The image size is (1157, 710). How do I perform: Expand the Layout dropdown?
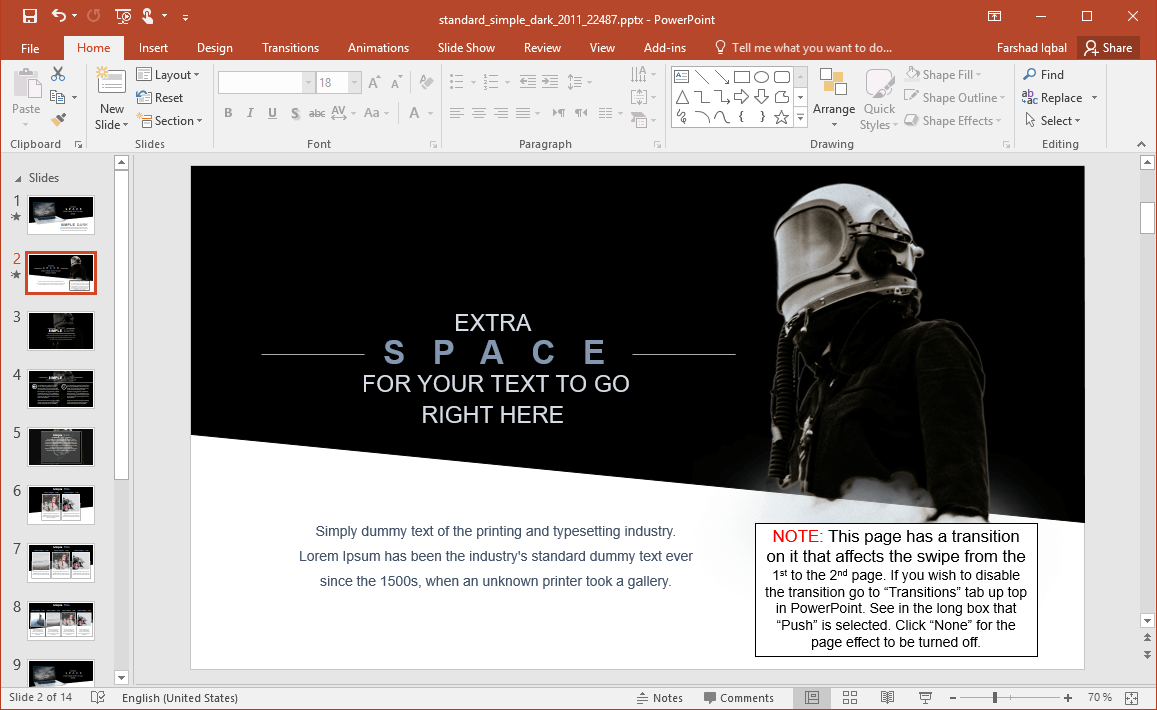click(x=168, y=75)
